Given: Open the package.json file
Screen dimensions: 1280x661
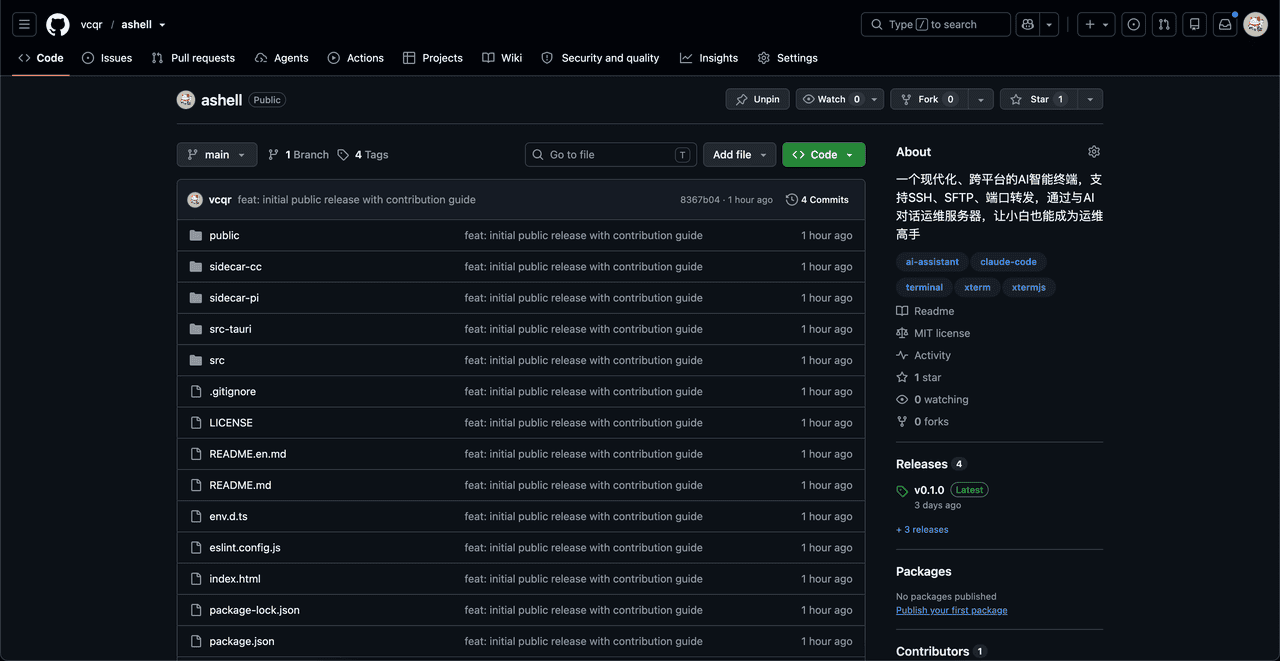Looking at the screenshot, I should tap(242, 641).
